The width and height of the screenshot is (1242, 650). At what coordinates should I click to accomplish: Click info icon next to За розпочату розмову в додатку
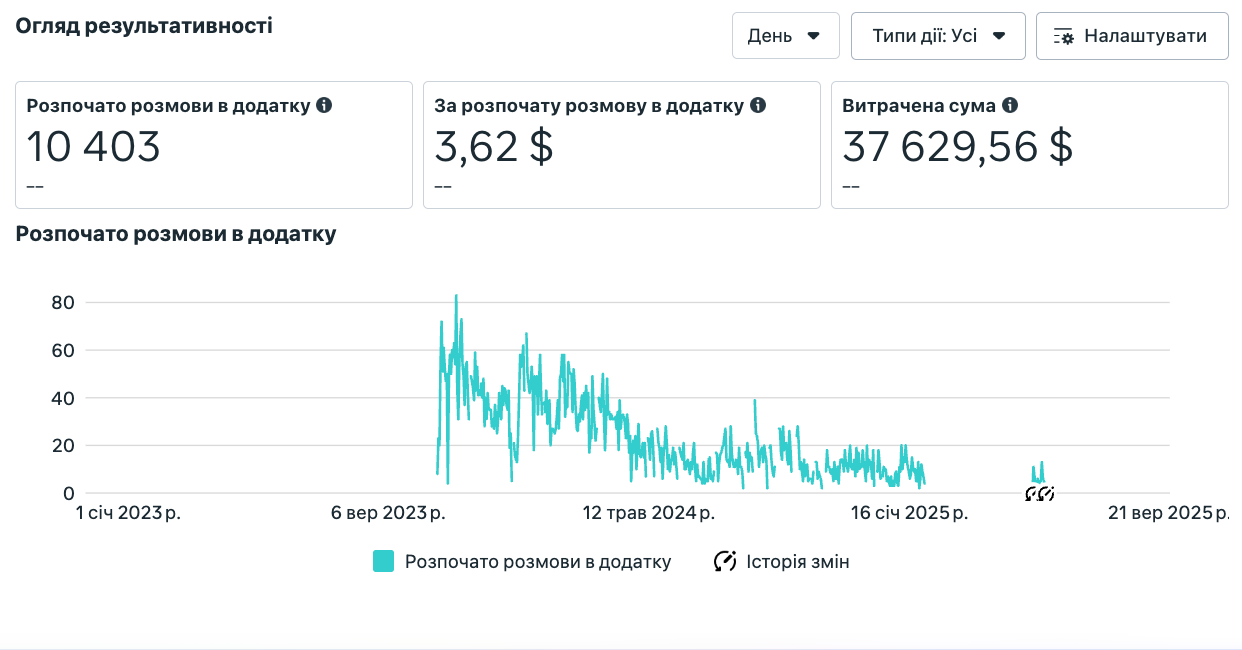[x=758, y=105]
